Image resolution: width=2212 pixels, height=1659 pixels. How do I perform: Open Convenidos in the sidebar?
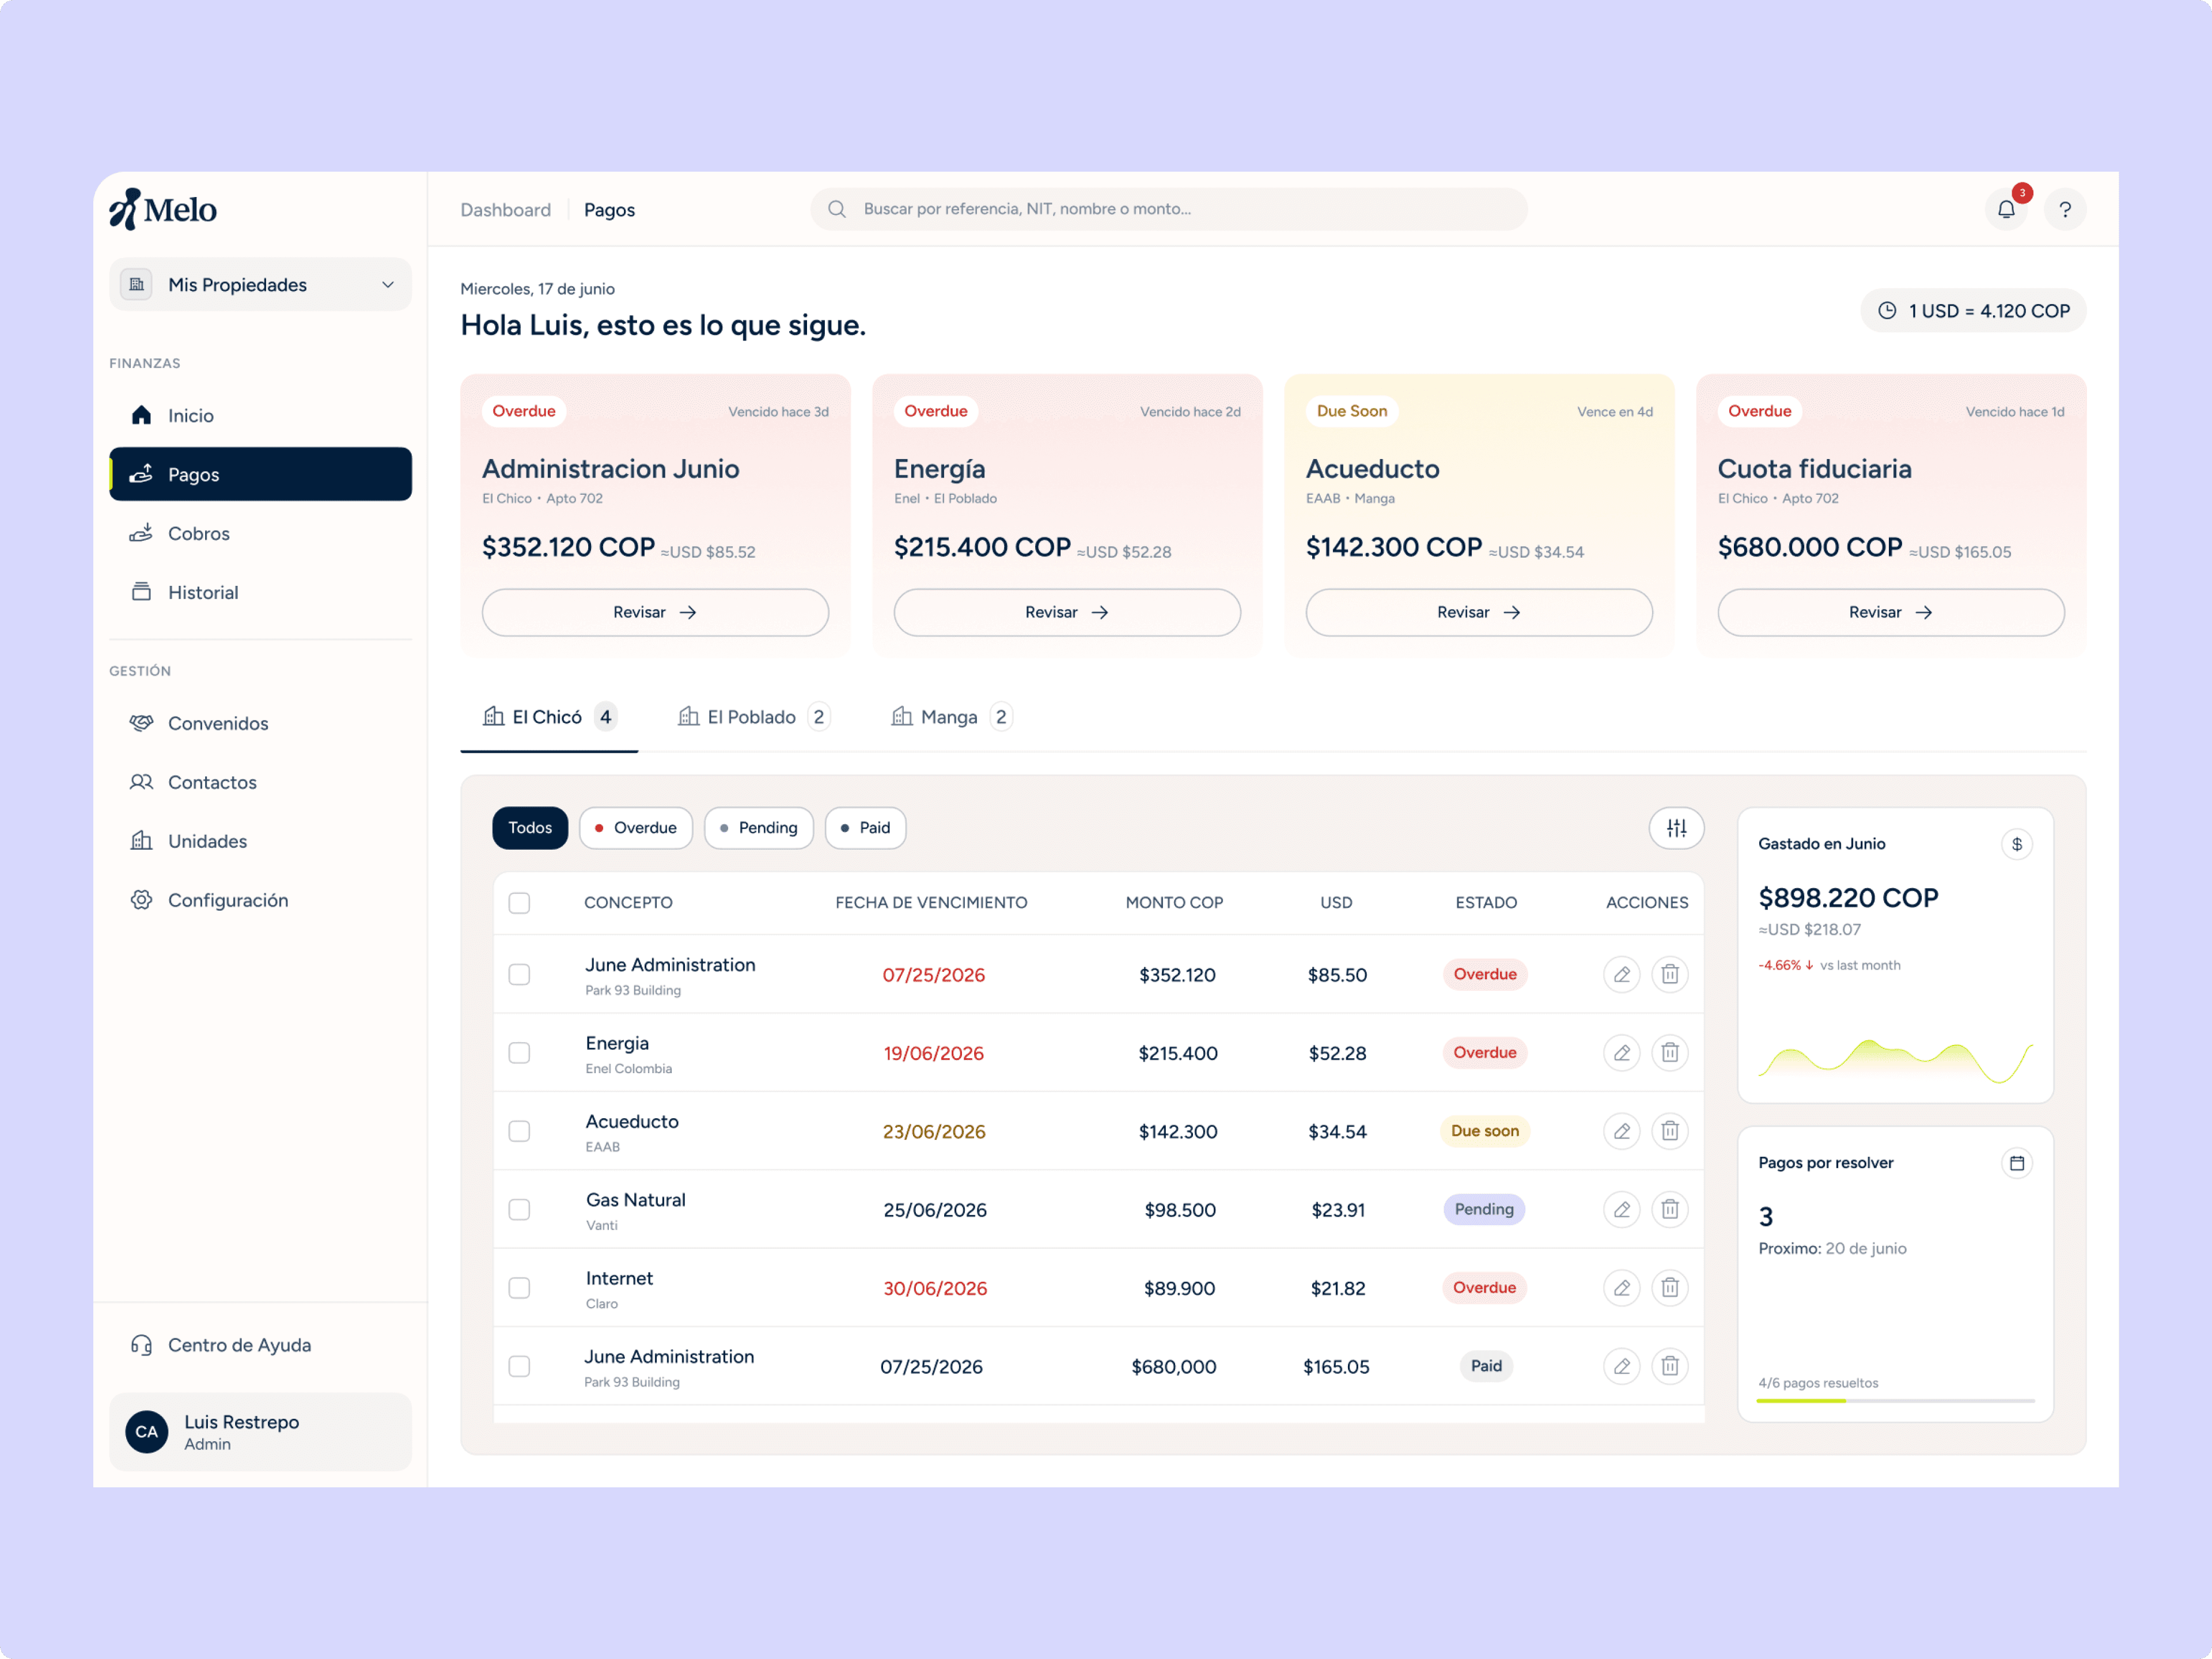[x=260, y=723]
